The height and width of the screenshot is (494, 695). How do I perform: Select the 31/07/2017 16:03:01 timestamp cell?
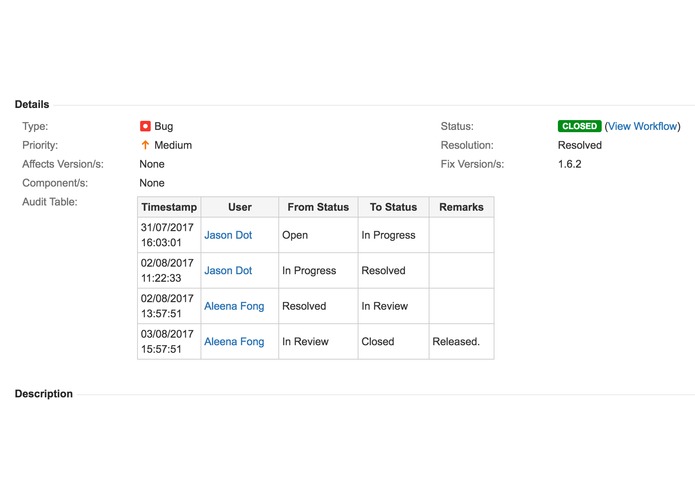pyautogui.click(x=169, y=235)
